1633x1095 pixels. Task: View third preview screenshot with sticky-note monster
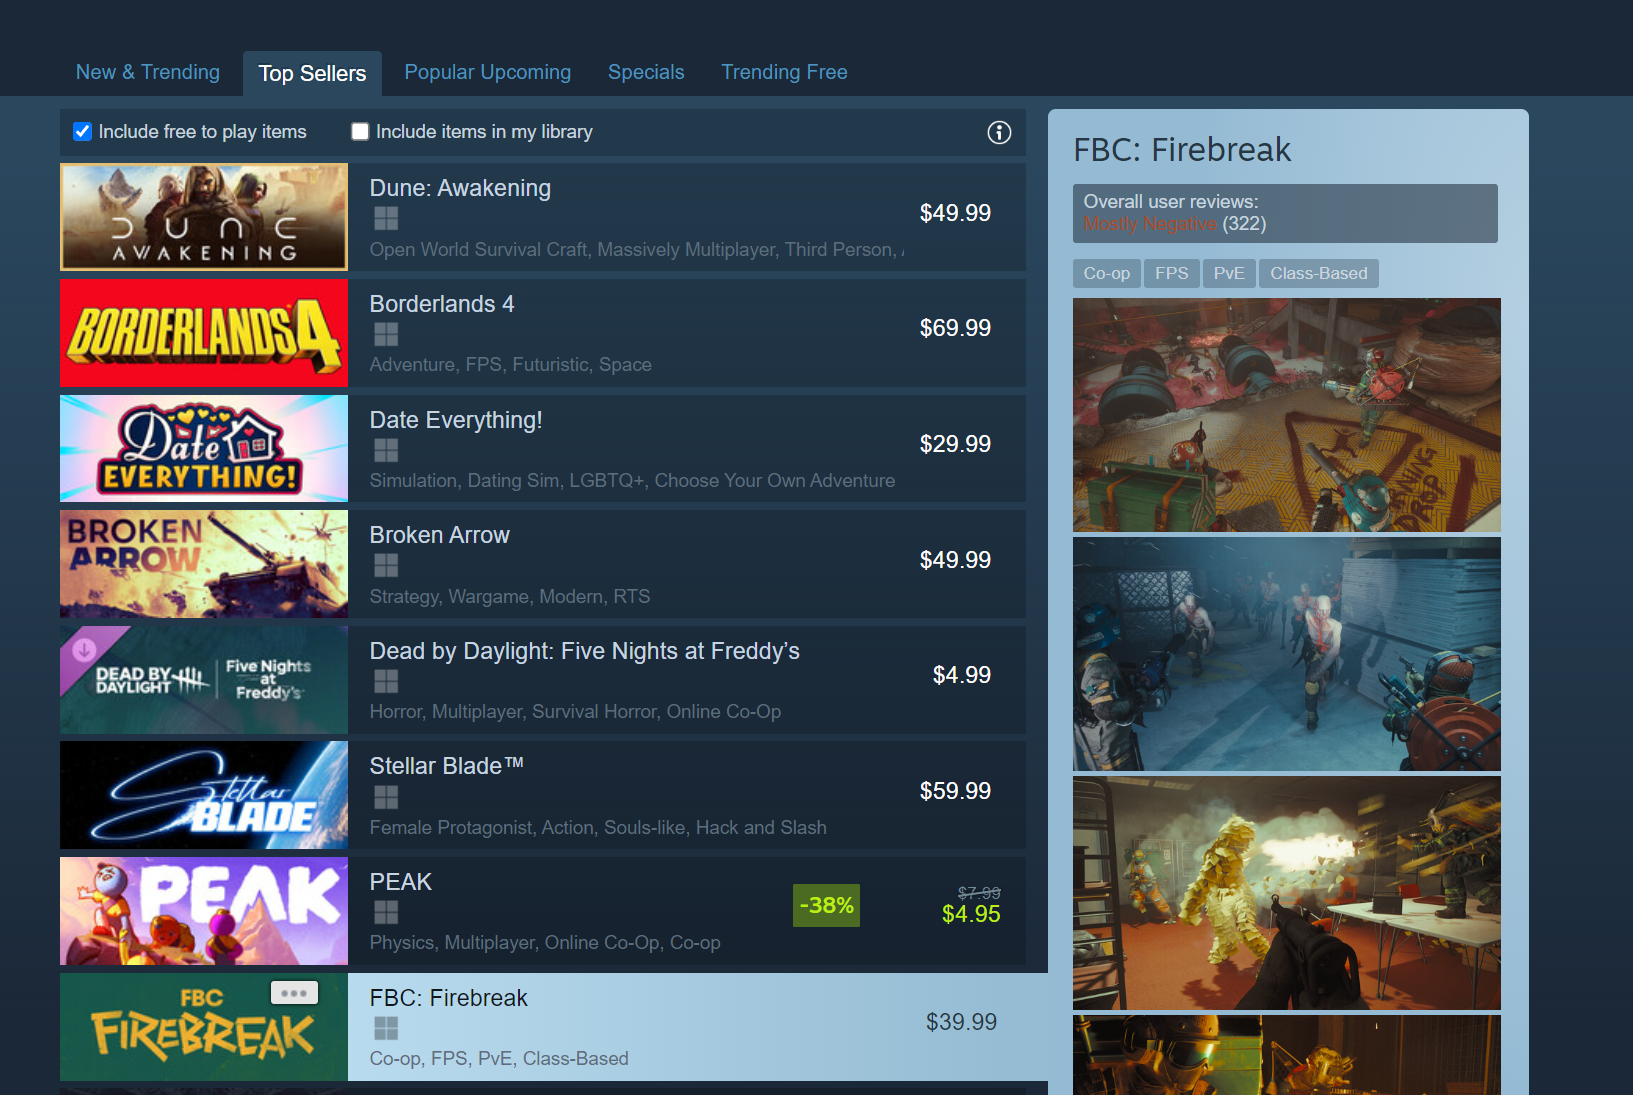click(1287, 893)
